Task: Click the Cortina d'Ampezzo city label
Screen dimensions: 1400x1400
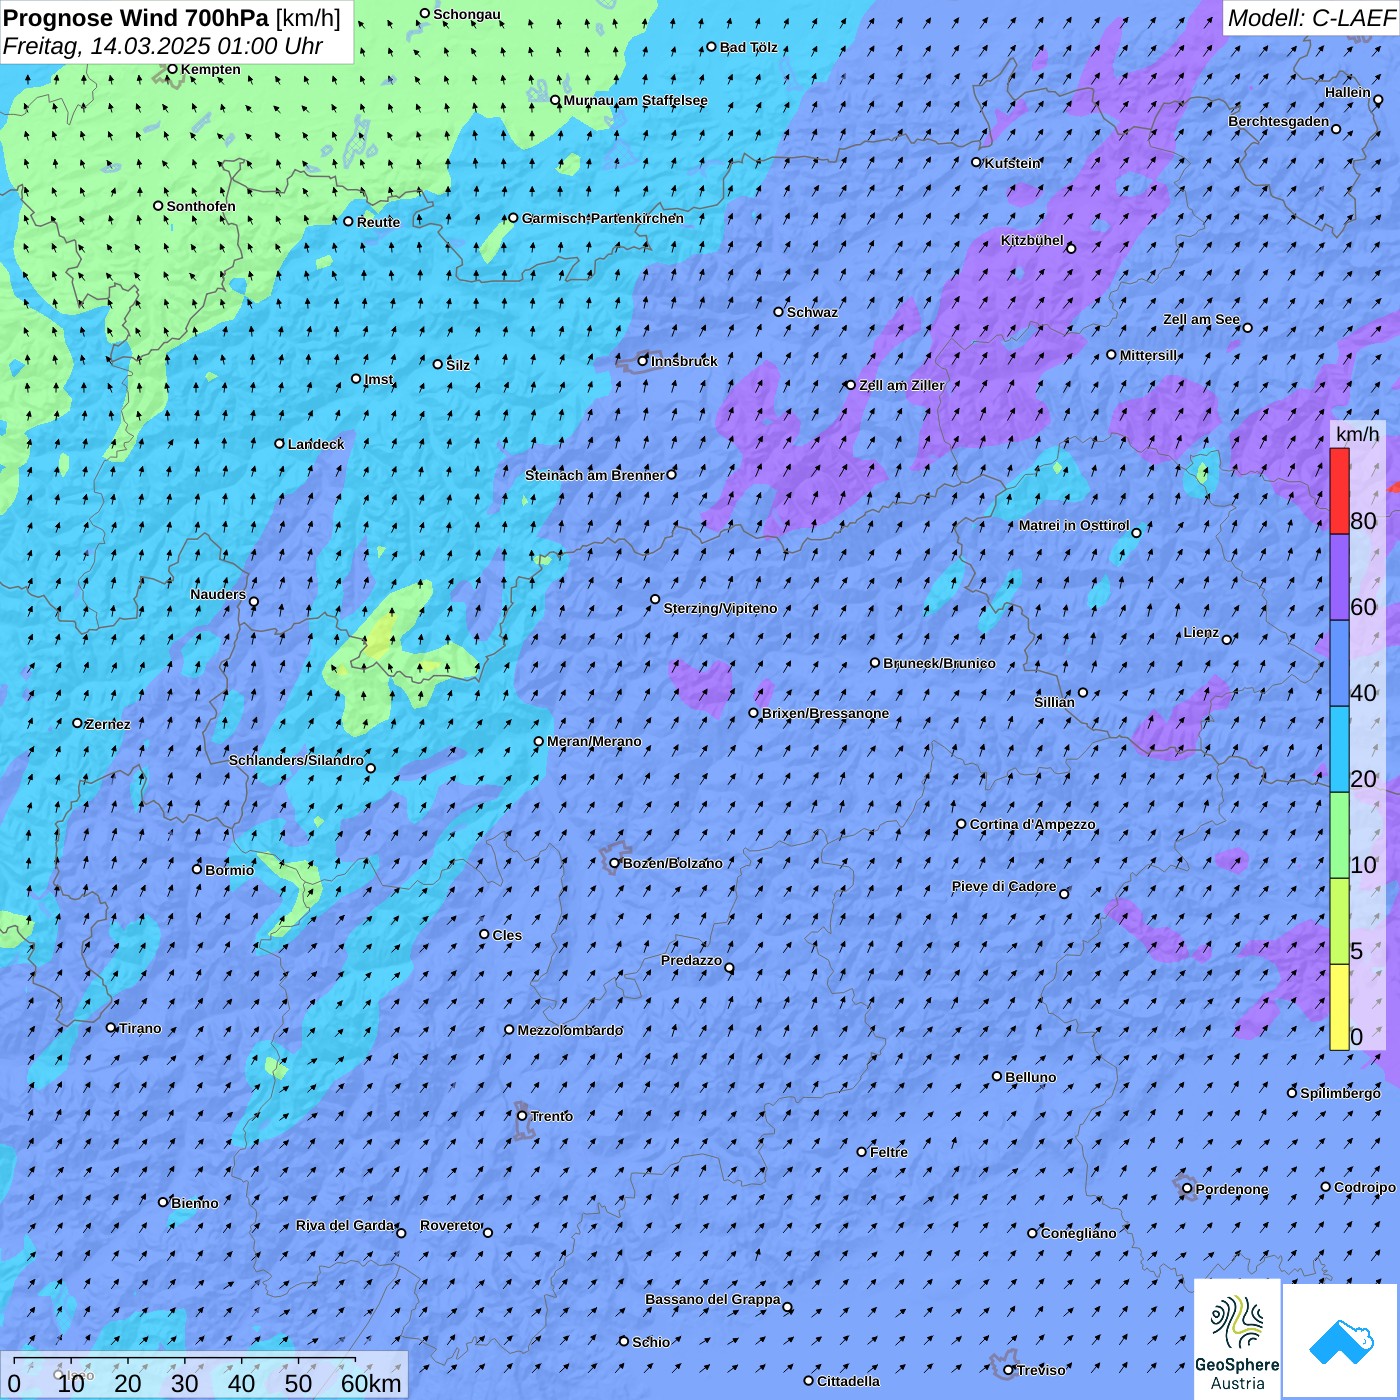Action: click(x=1032, y=824)
